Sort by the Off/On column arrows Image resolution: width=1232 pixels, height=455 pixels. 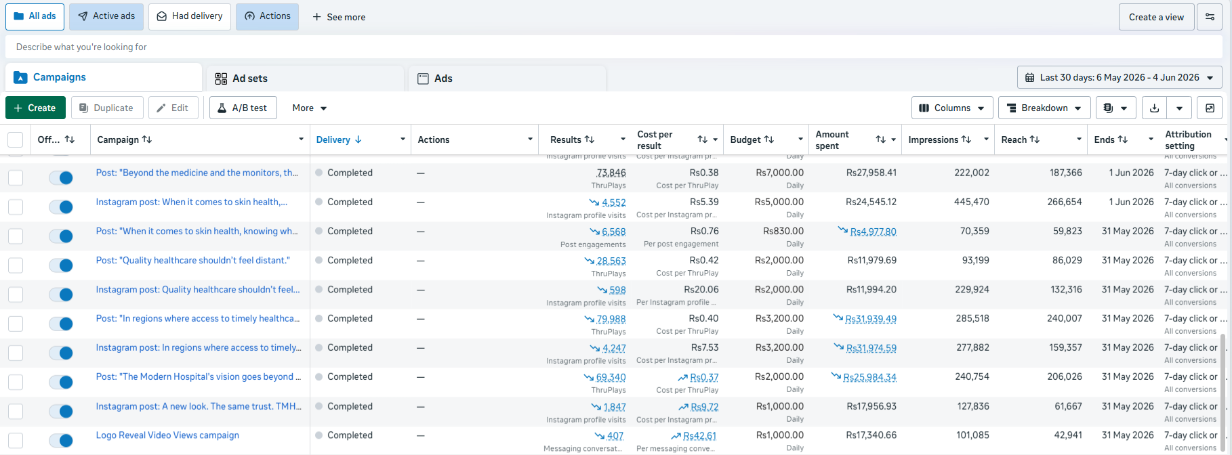(x=69, y=140)
